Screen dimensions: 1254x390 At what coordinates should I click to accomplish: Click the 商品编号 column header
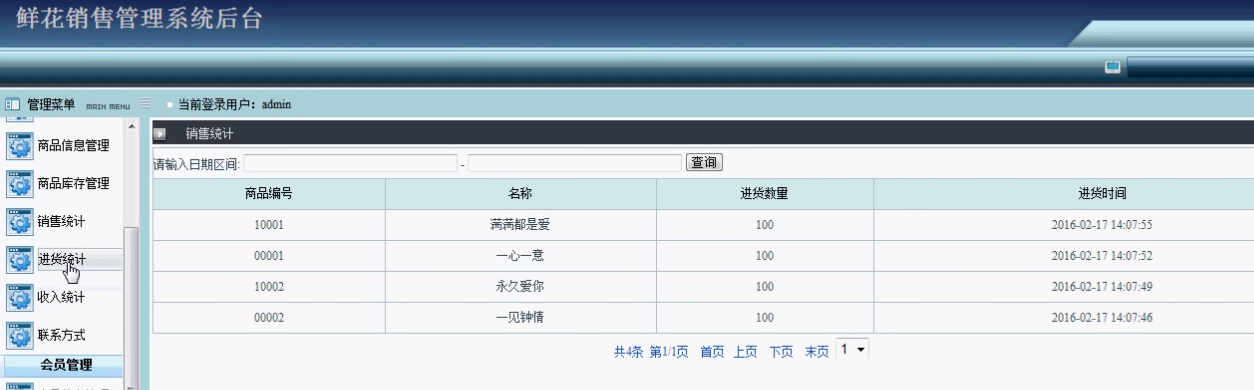pyautogui.click(x=269, y=194)
